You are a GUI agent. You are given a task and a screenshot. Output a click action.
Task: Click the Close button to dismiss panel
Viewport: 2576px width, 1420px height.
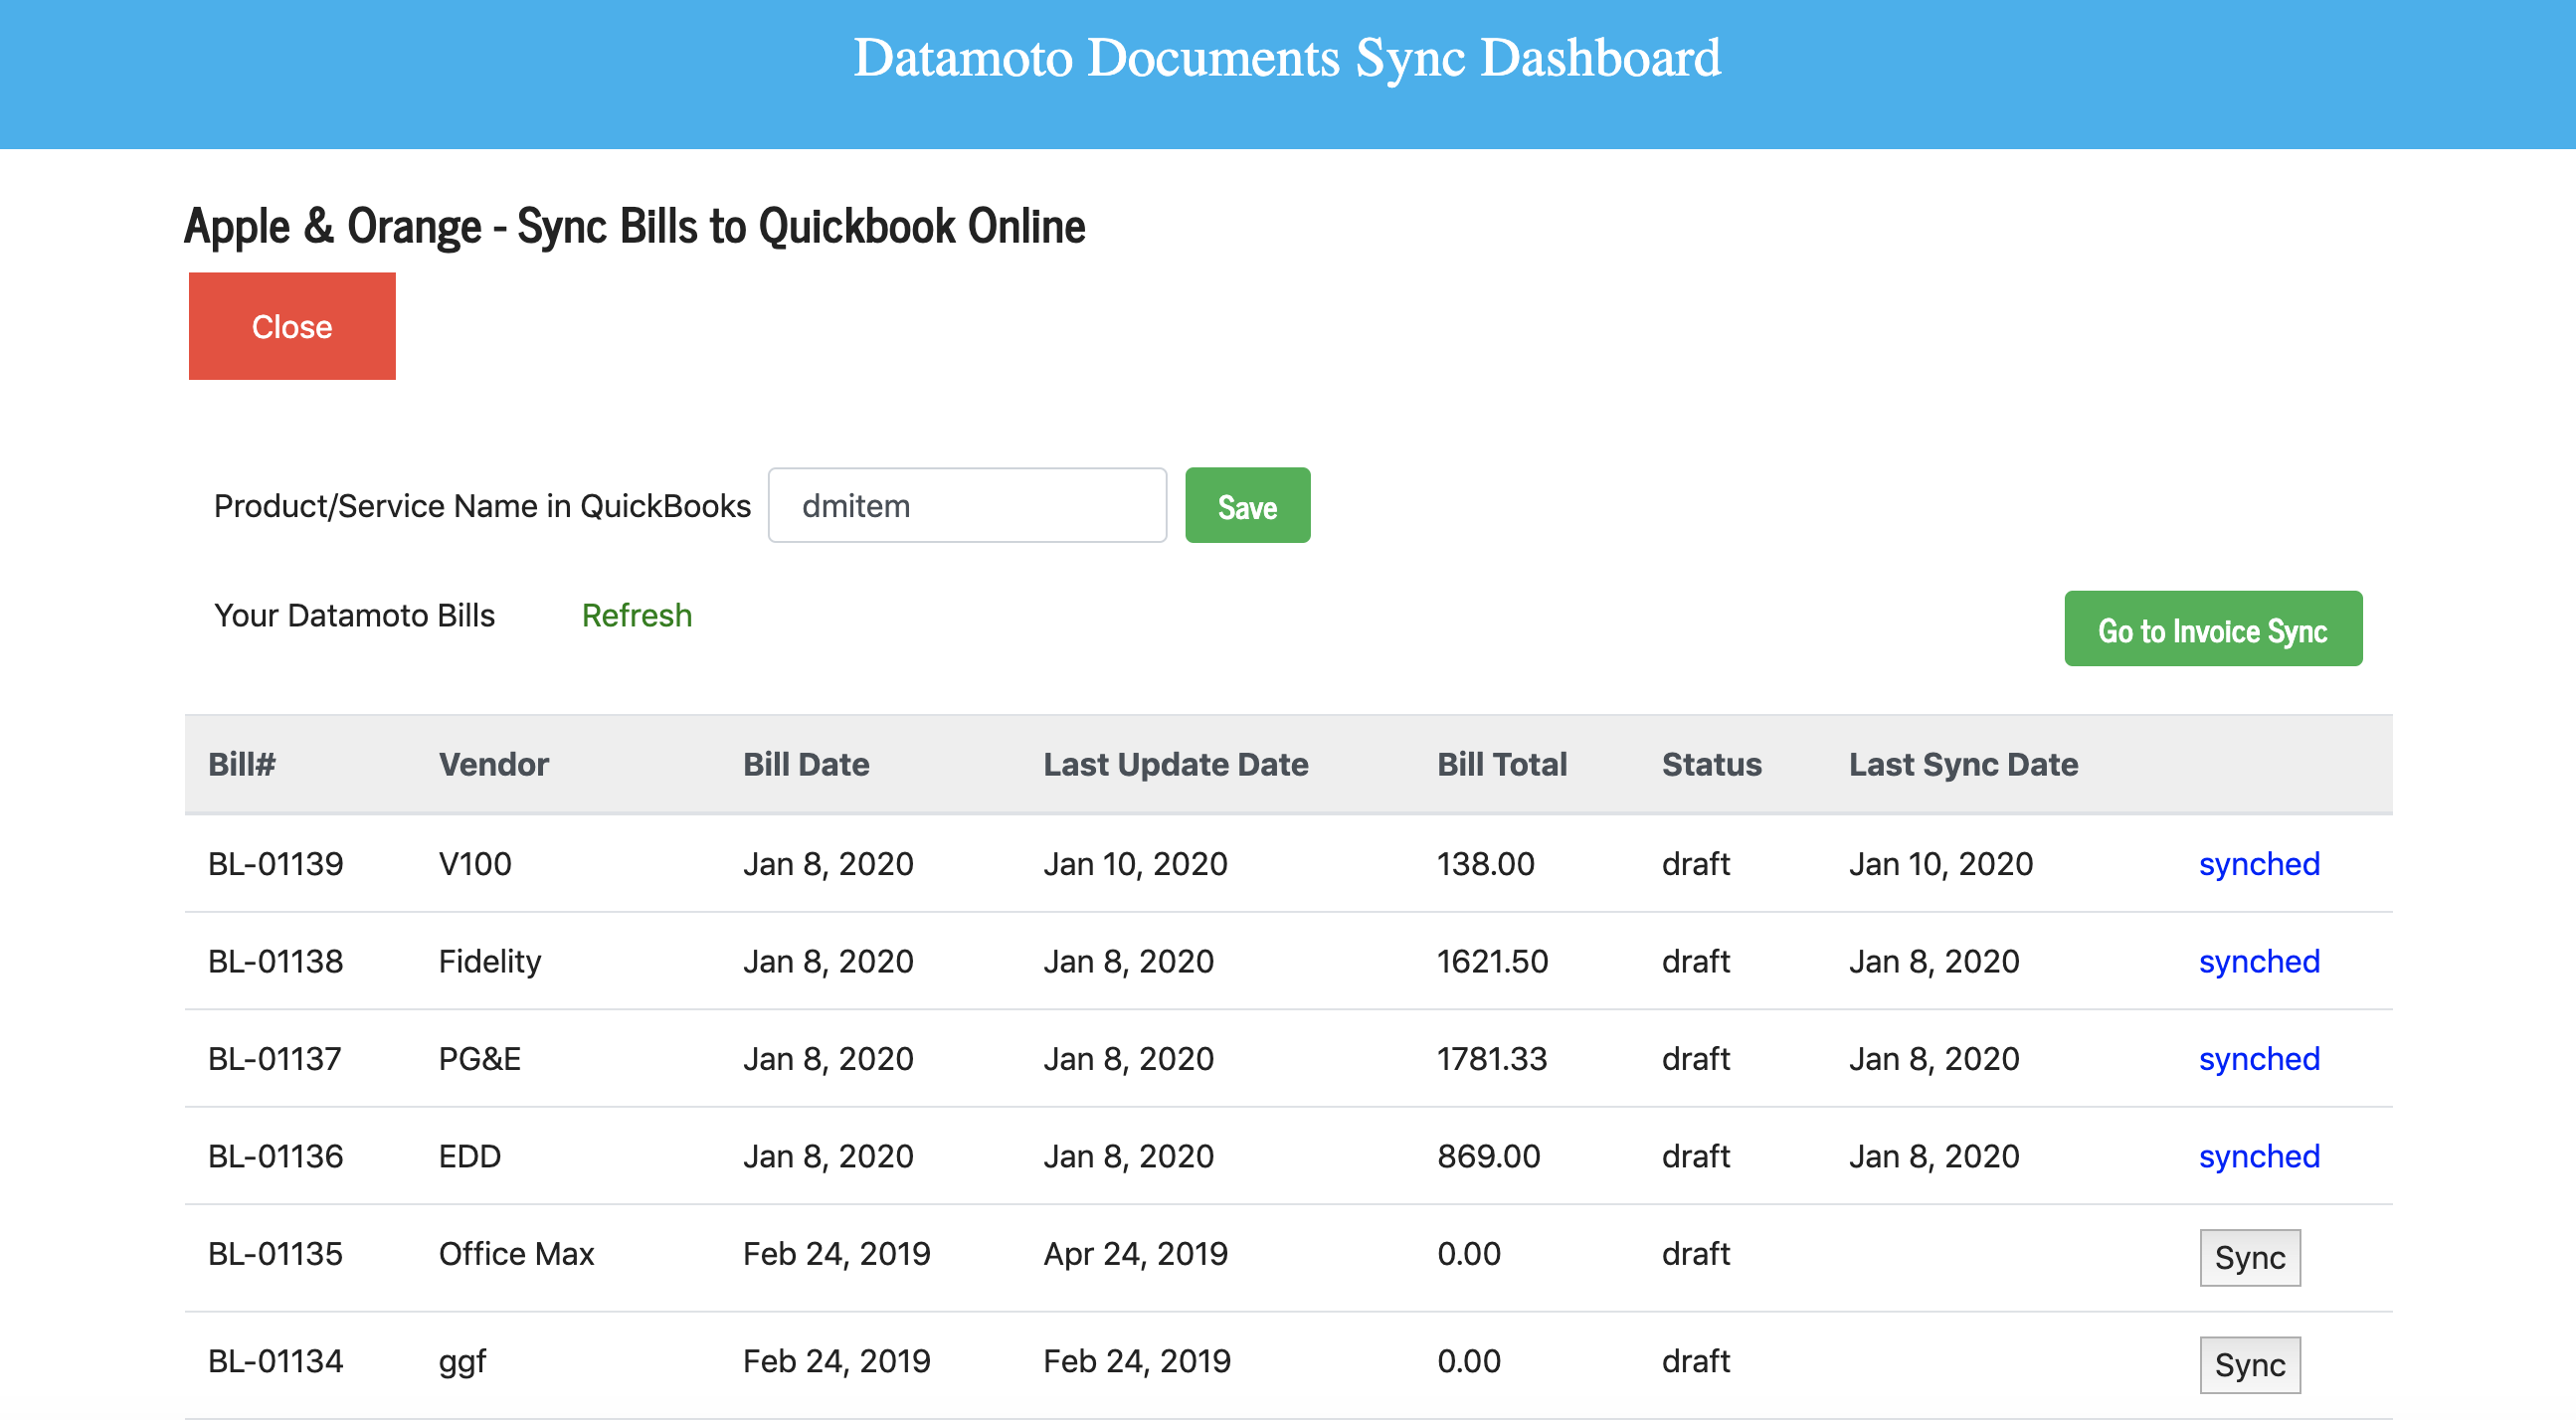pyautogui.click(x=288, y=323)
